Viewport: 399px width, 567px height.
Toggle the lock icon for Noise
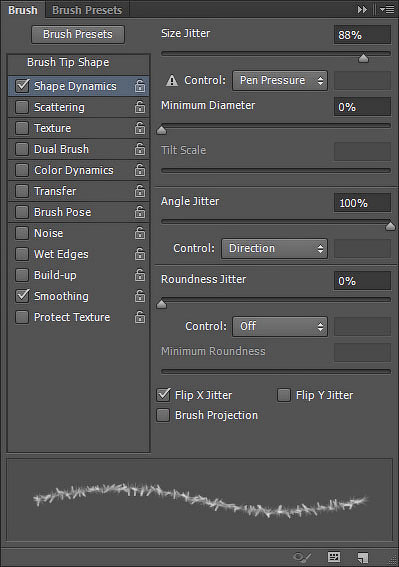click(140, 233)
